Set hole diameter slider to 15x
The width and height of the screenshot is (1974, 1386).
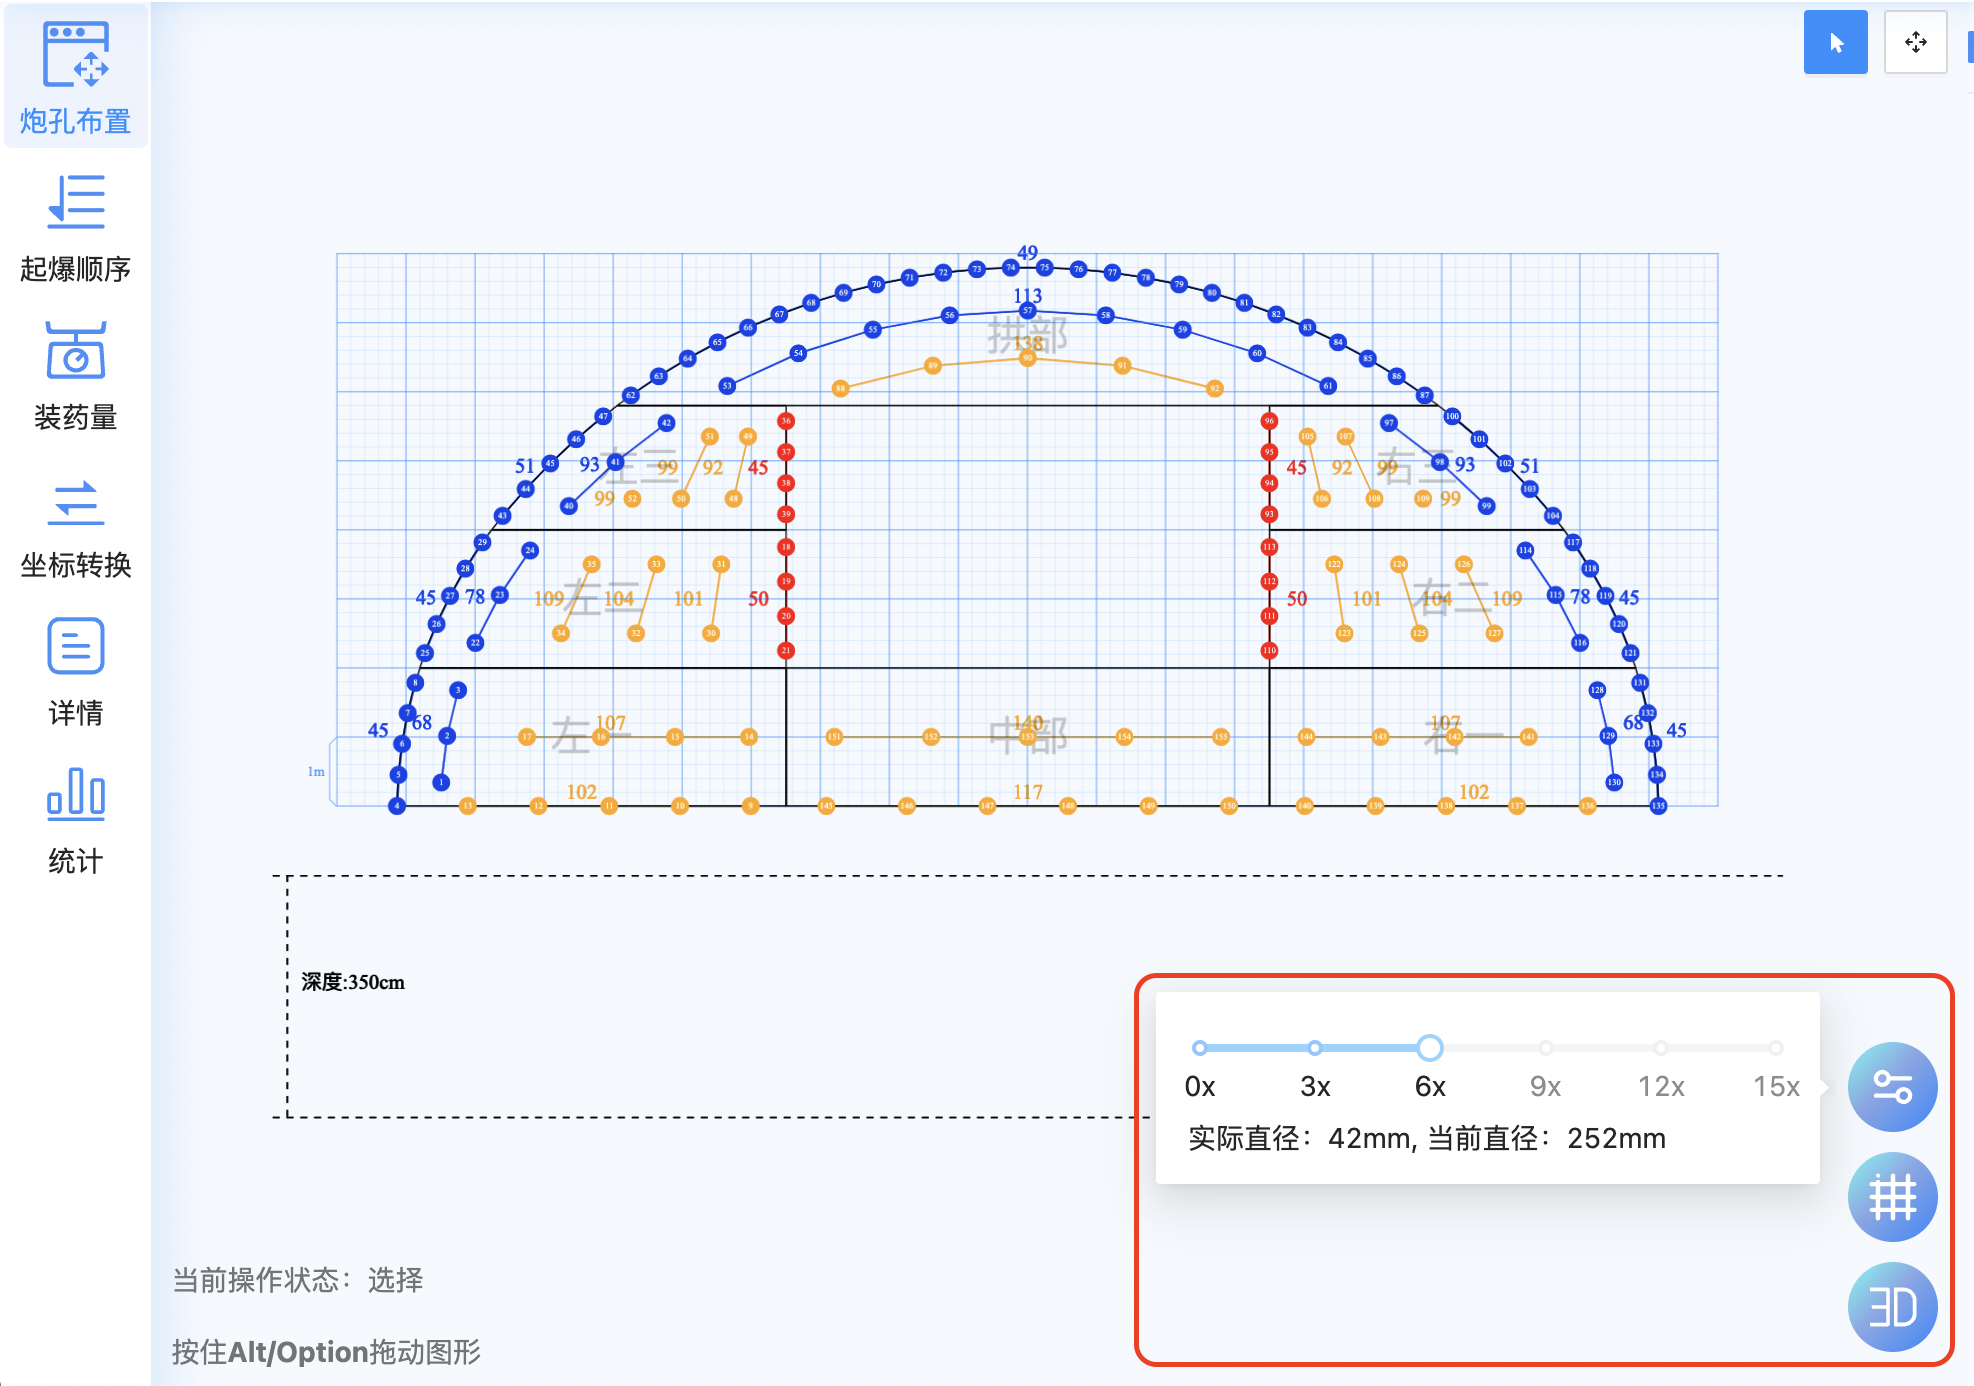click(x=1776, y=1048)
